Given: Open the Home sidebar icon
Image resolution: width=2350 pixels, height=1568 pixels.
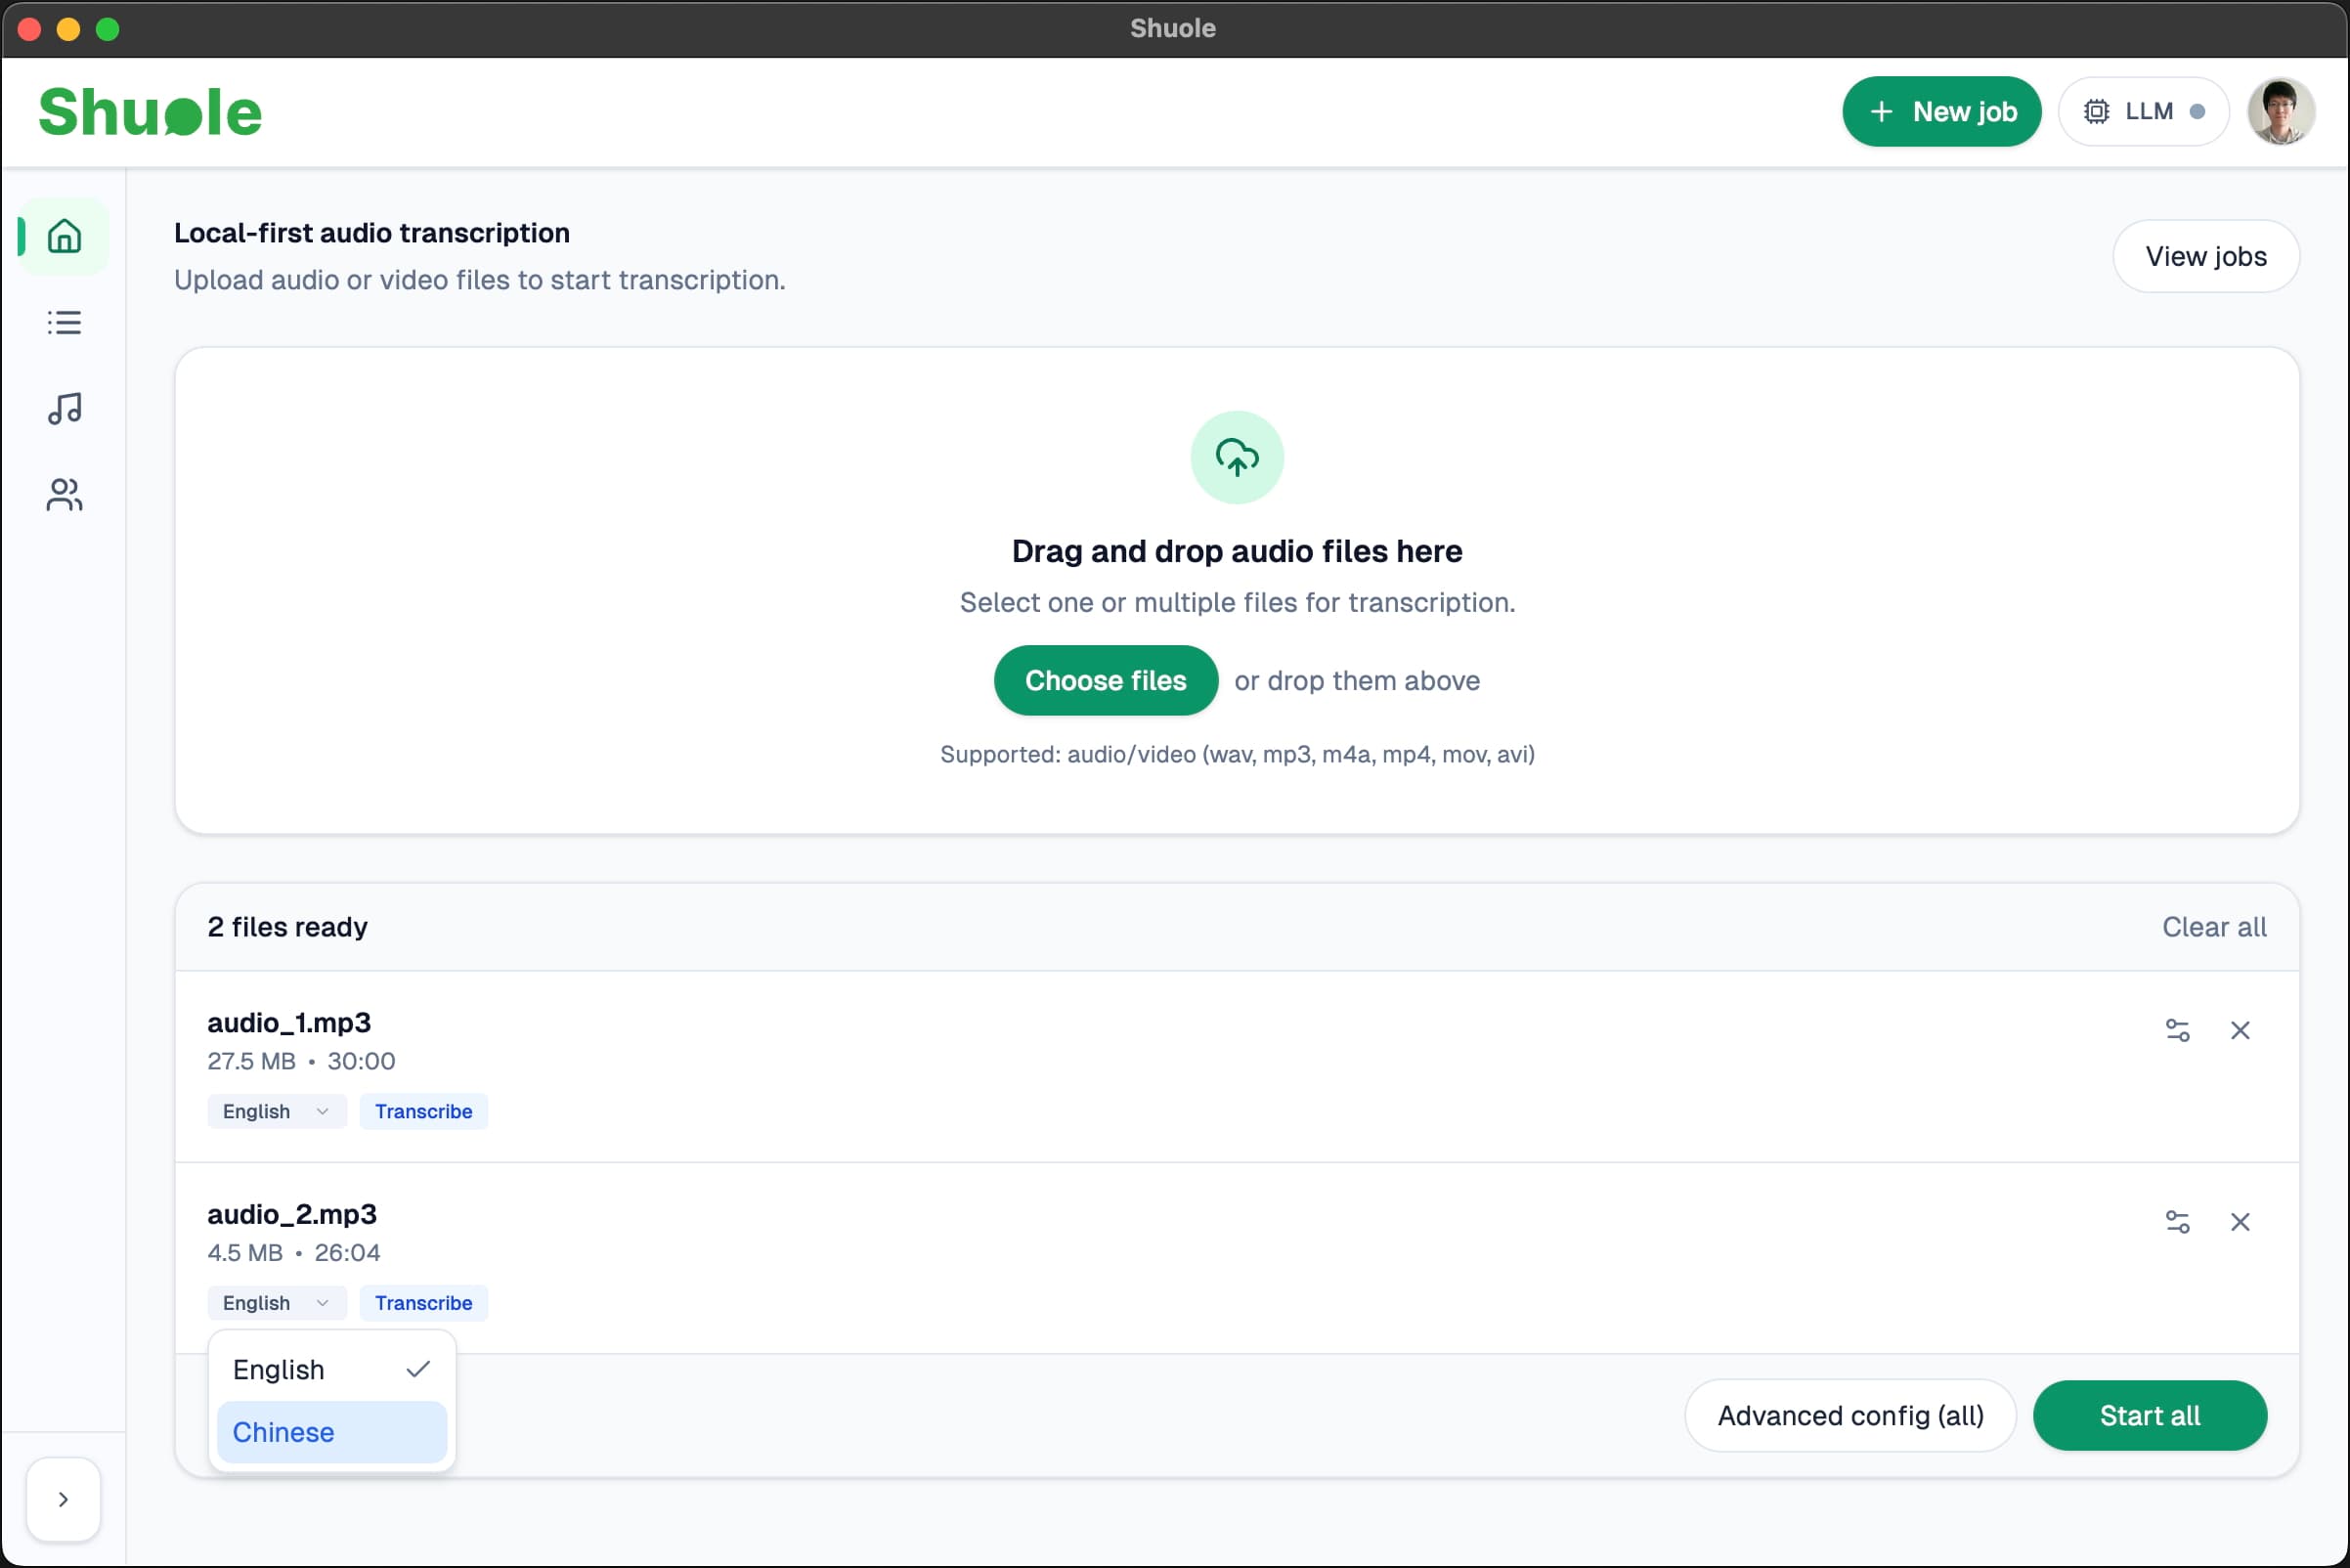Looking at the screenshot, I should (64, 237).
